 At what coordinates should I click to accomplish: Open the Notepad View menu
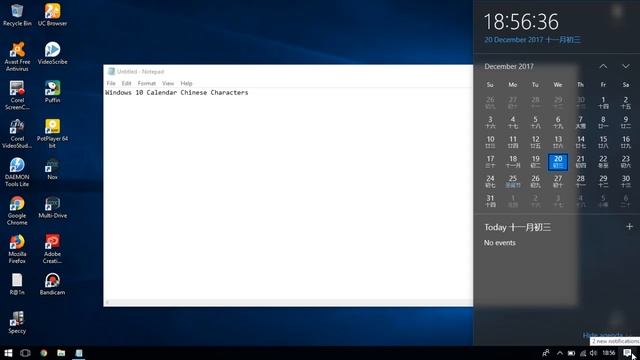pos(168,83)
